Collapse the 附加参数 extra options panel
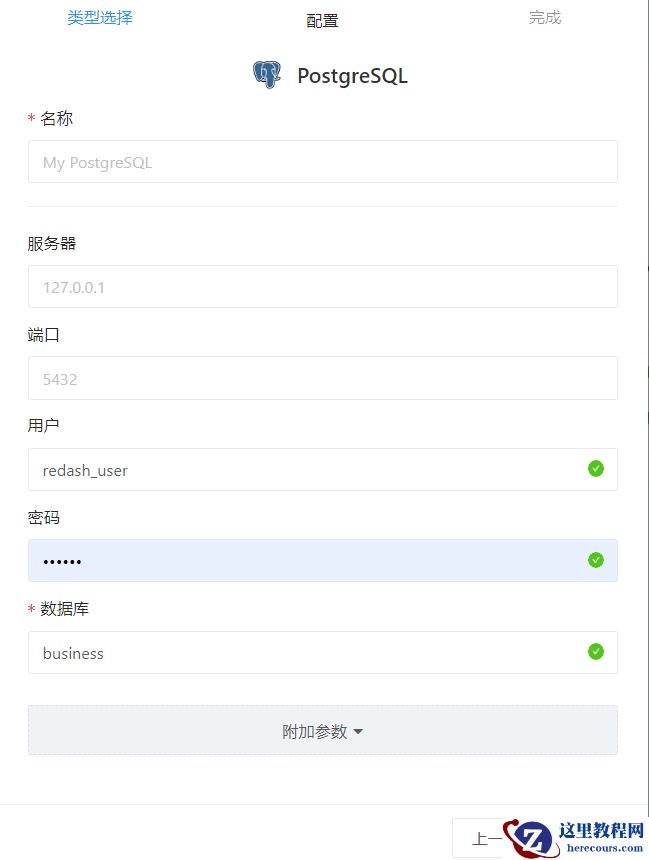This screenshot has width=649, height=860. [324, 731]
